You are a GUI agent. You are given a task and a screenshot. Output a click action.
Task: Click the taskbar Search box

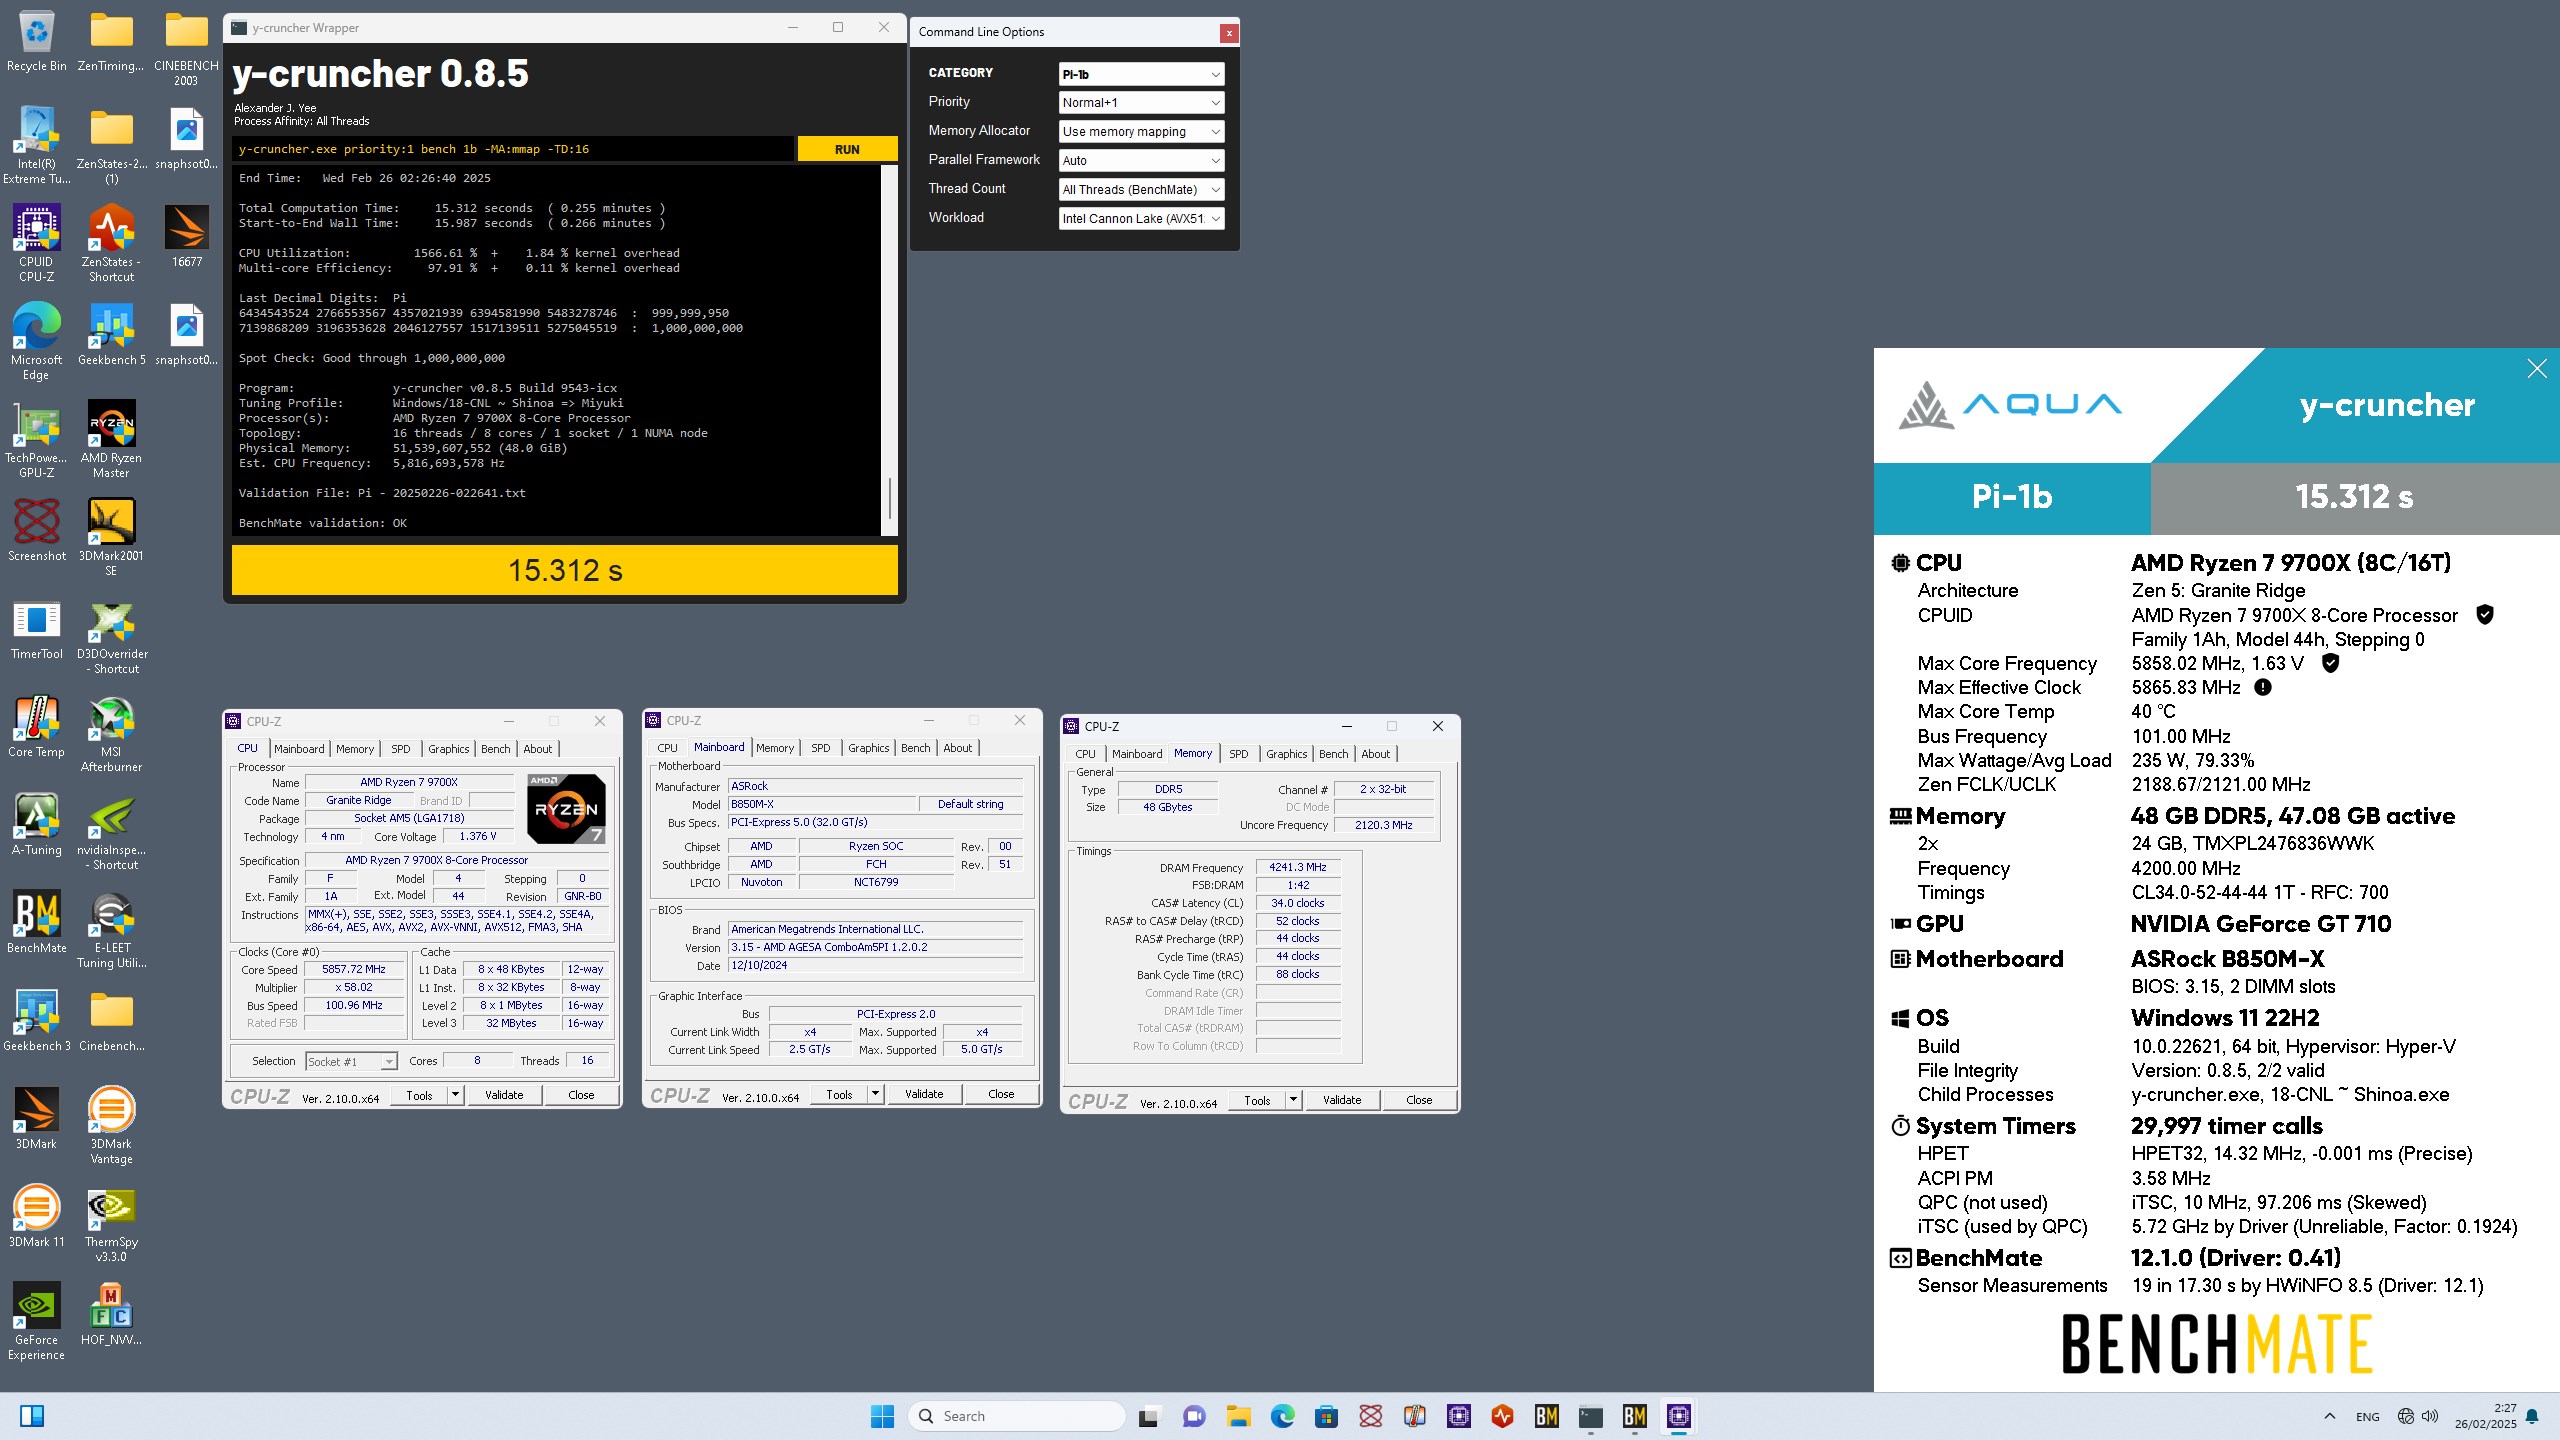[x=1017, y=1416]
